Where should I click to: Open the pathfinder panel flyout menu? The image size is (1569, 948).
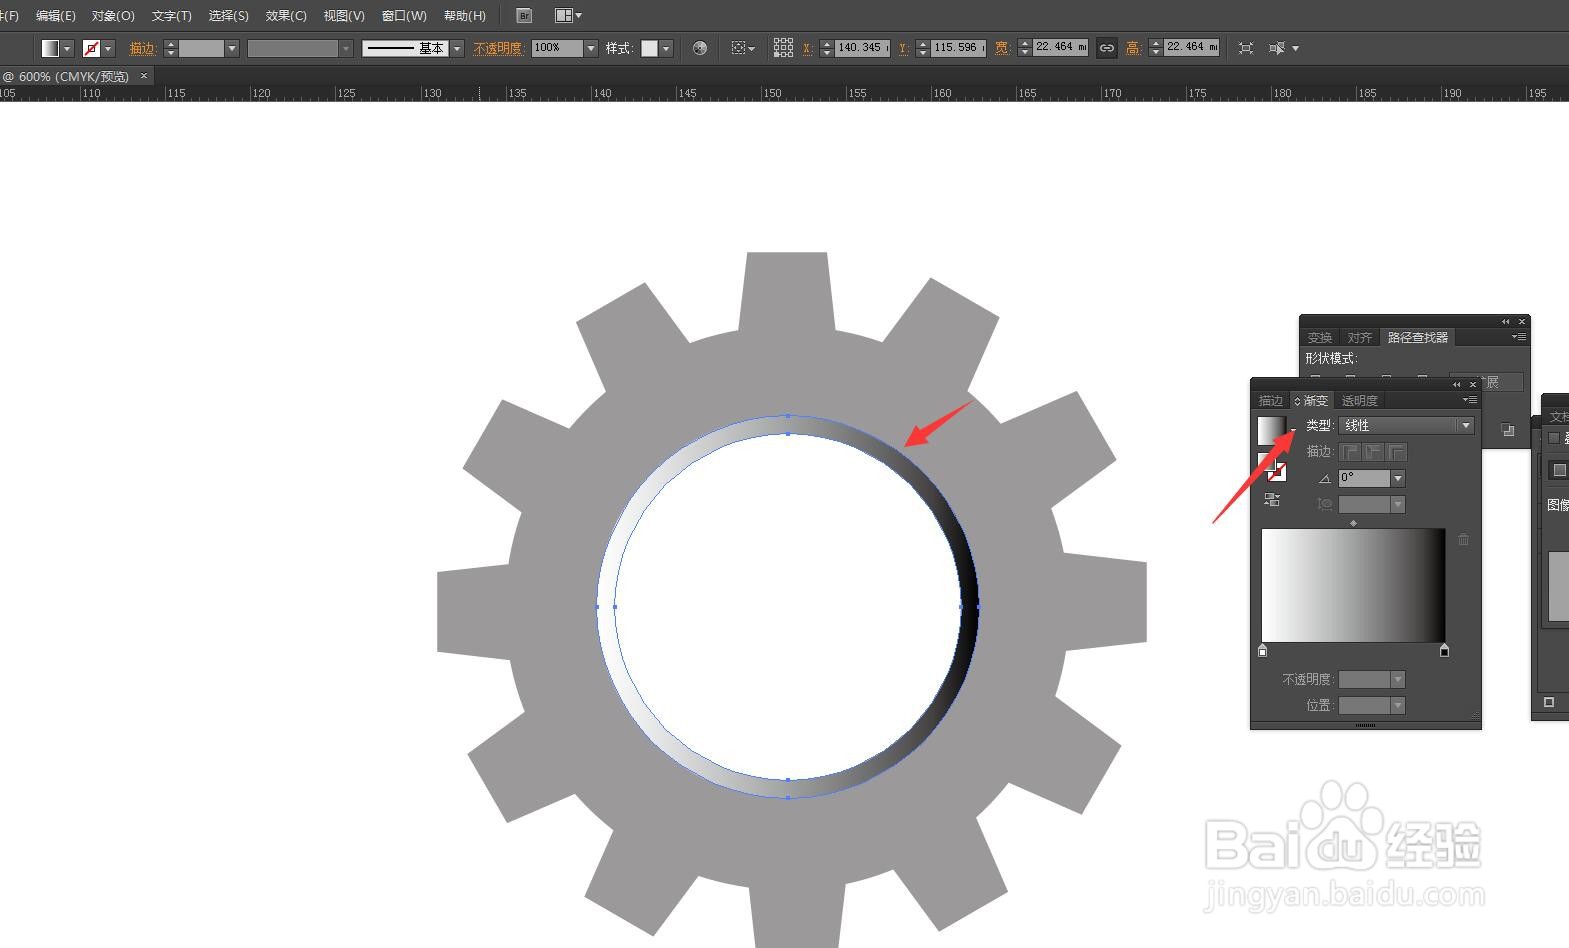click(x=1518, y=338)
